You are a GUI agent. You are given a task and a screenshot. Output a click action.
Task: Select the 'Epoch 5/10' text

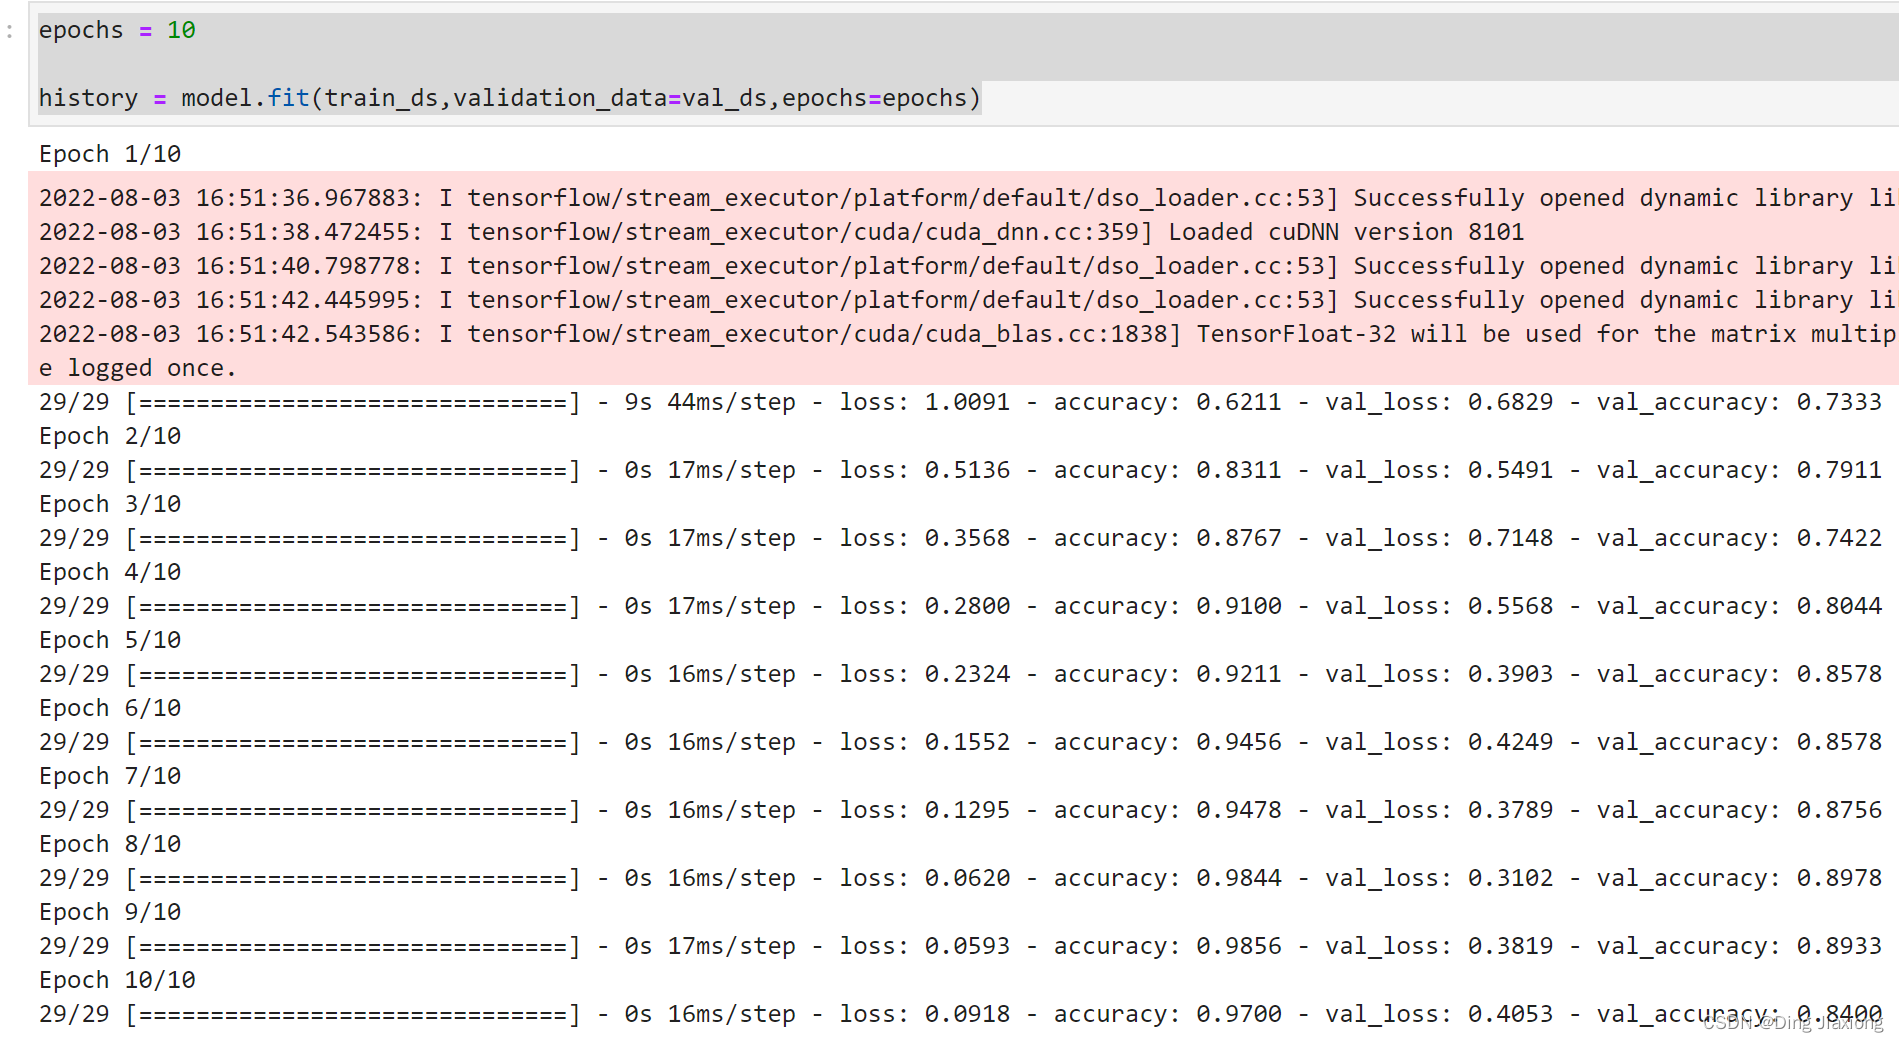110,640
